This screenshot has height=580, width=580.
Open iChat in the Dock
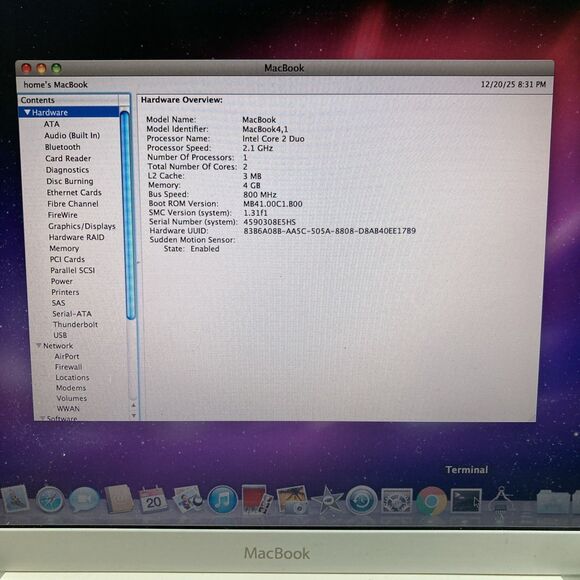(x=84, y=499)
